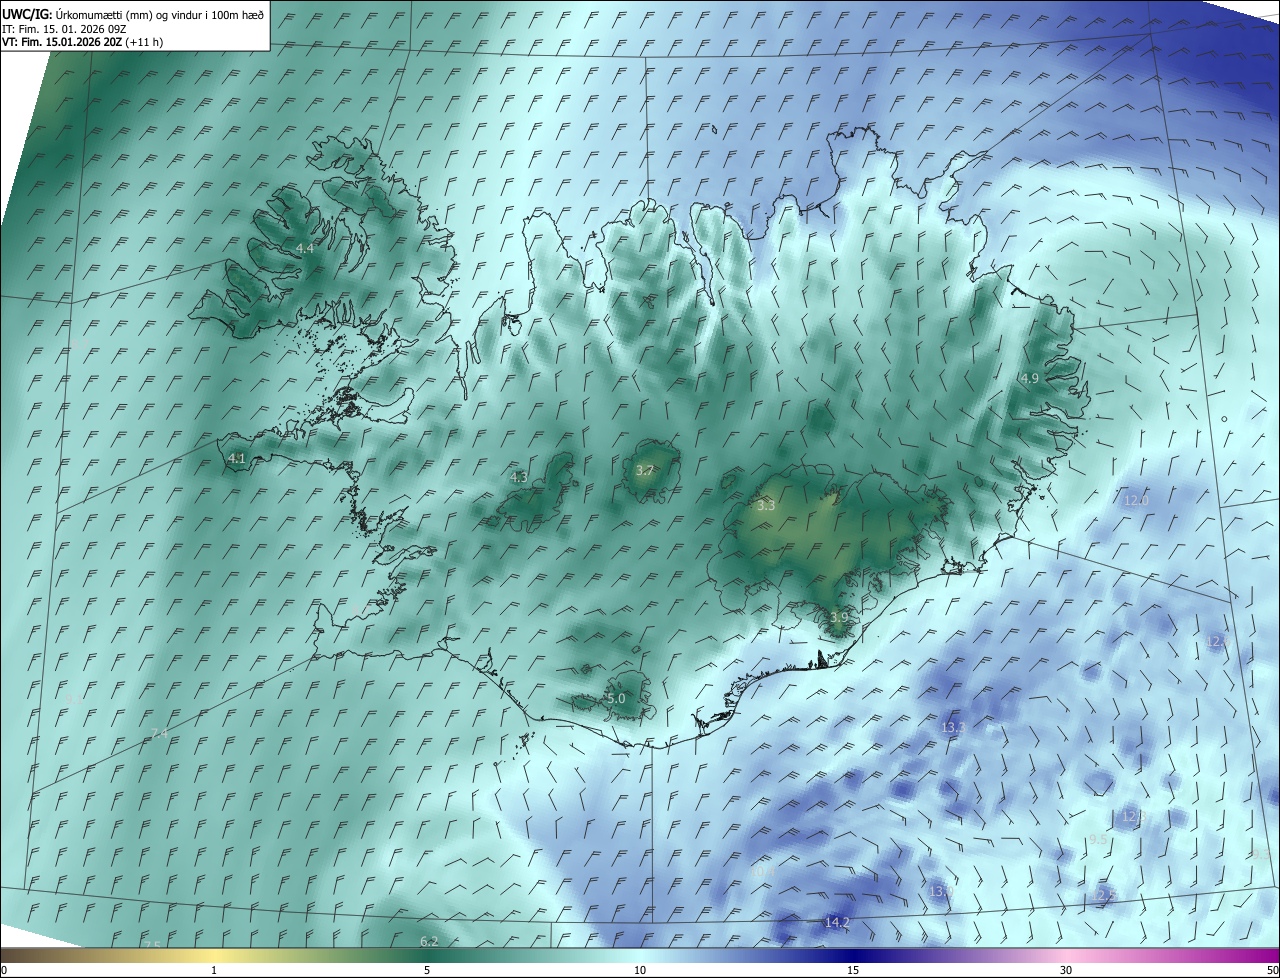Click the faint 7.4 value southwest of Iceland
This screenshot has height=978, width=1280.
pos(159,734)
